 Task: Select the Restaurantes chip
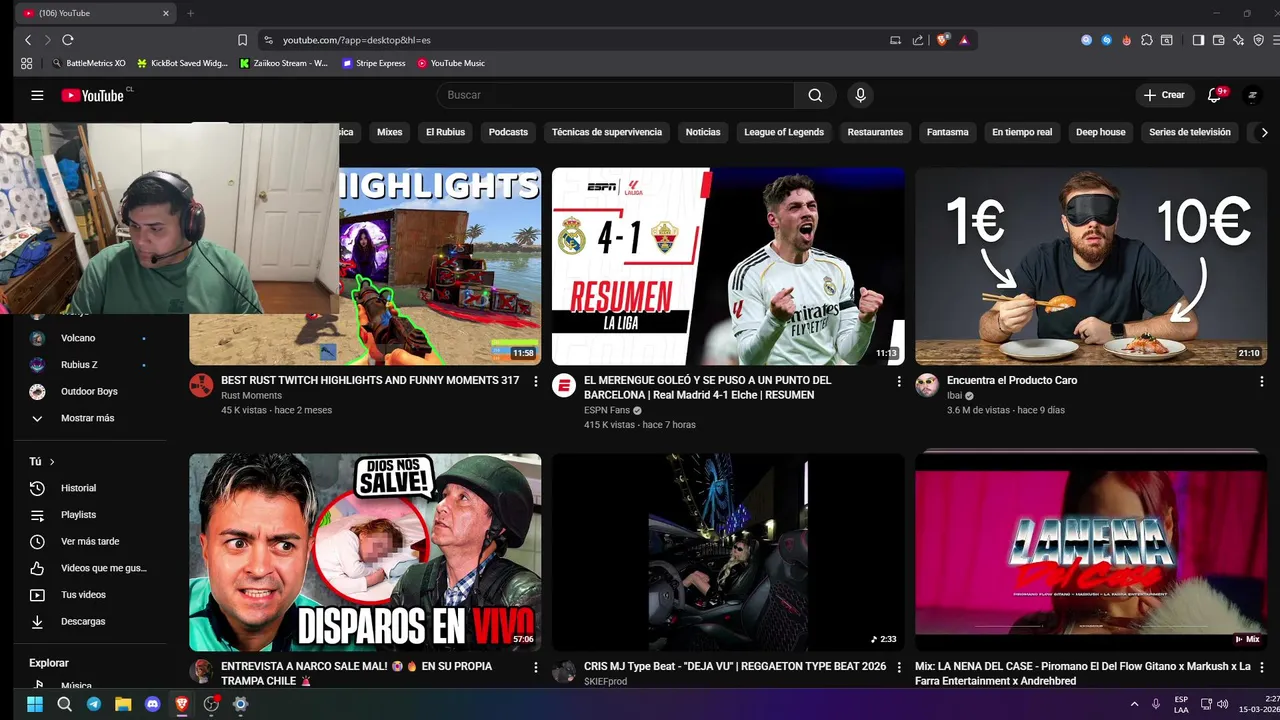pyautogui.click(x=875, y=132)
